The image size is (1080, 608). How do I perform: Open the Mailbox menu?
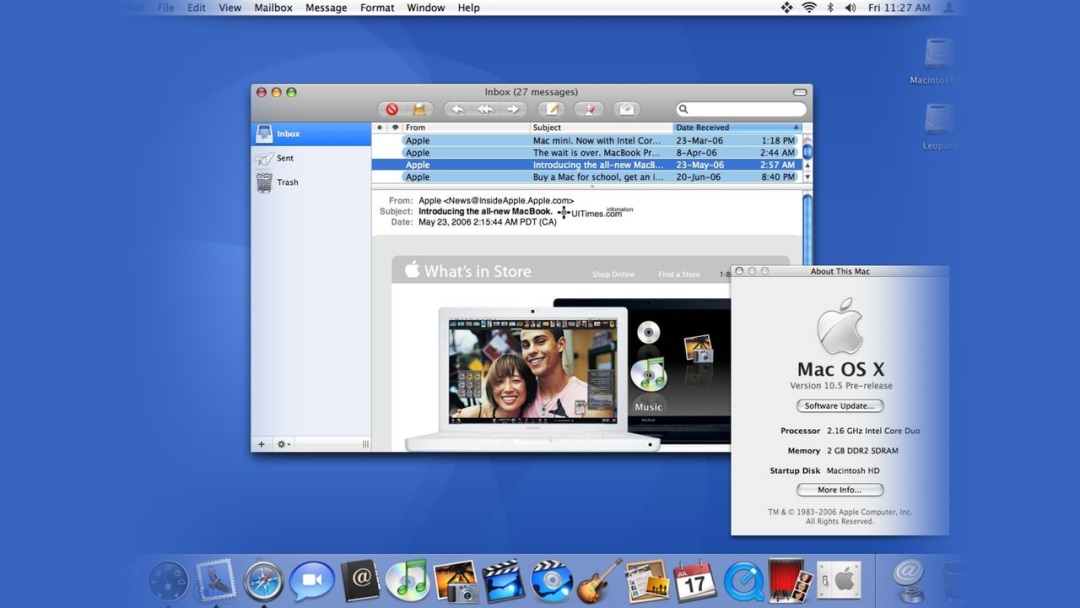(x=273, y=8)
